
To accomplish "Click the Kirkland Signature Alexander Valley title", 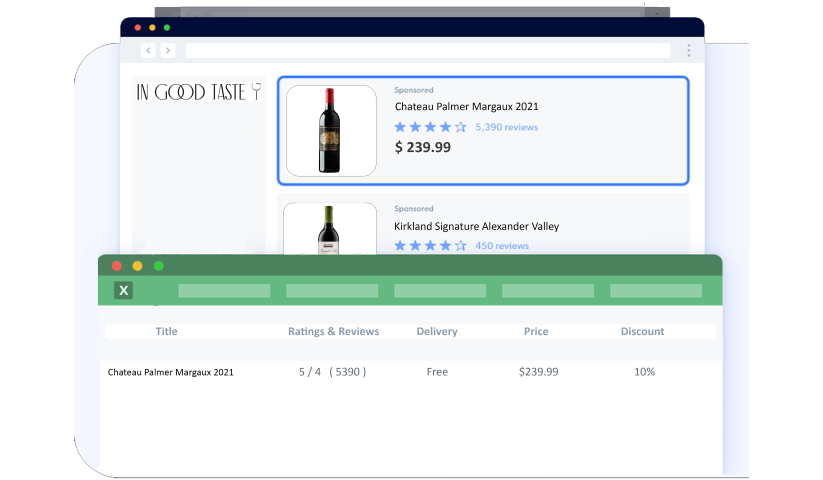I will pyautogui.click(x=477, y=226).
